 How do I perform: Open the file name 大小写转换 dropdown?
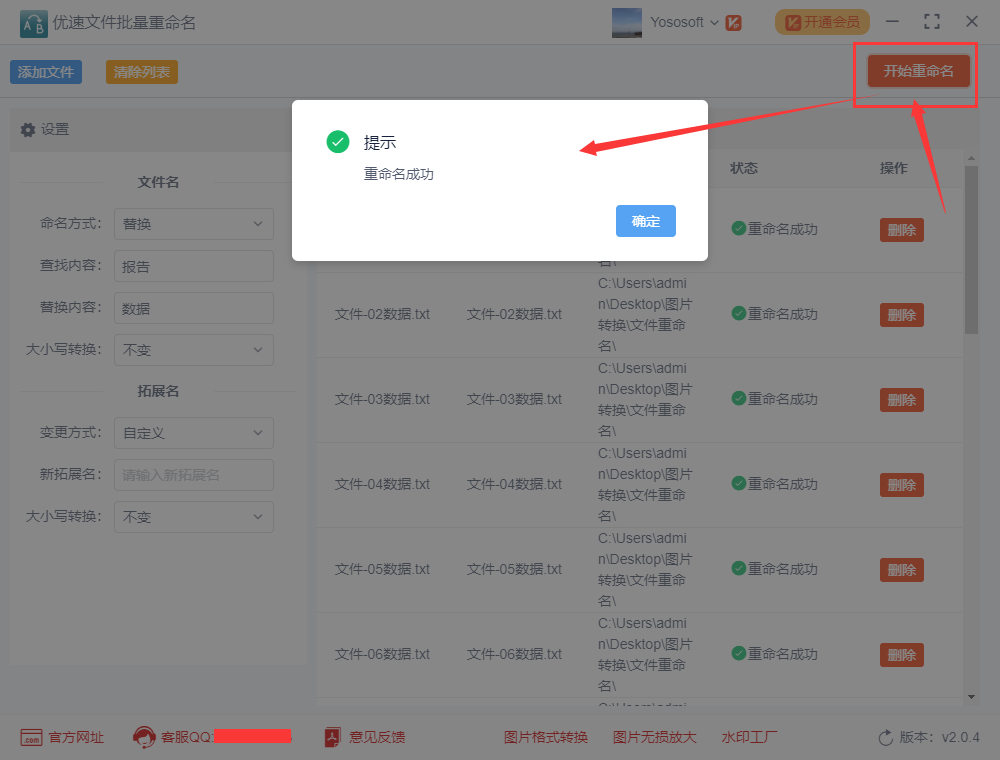click(x=194, y=350)
